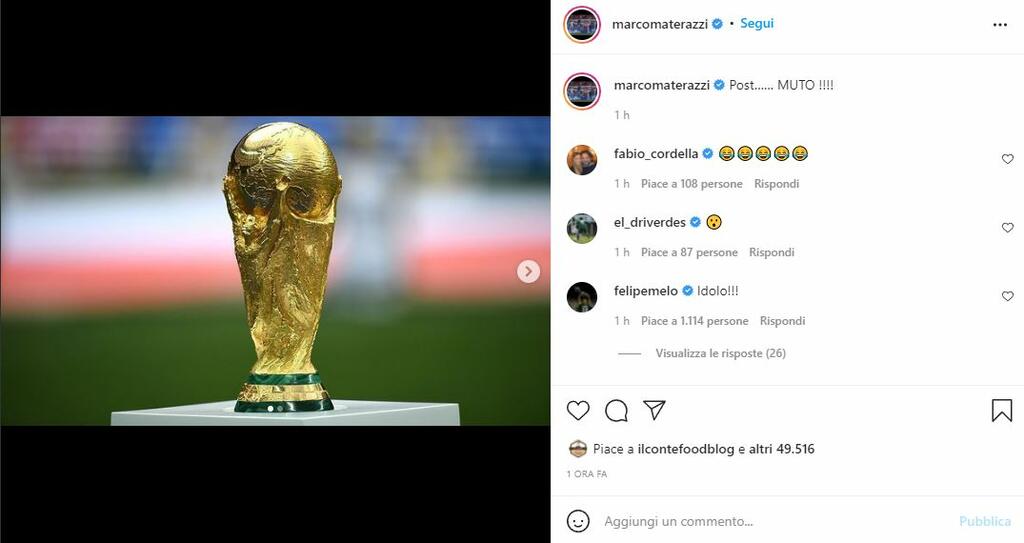
Task: Open comments via the speech bubble icon
Action: [616, 410]
